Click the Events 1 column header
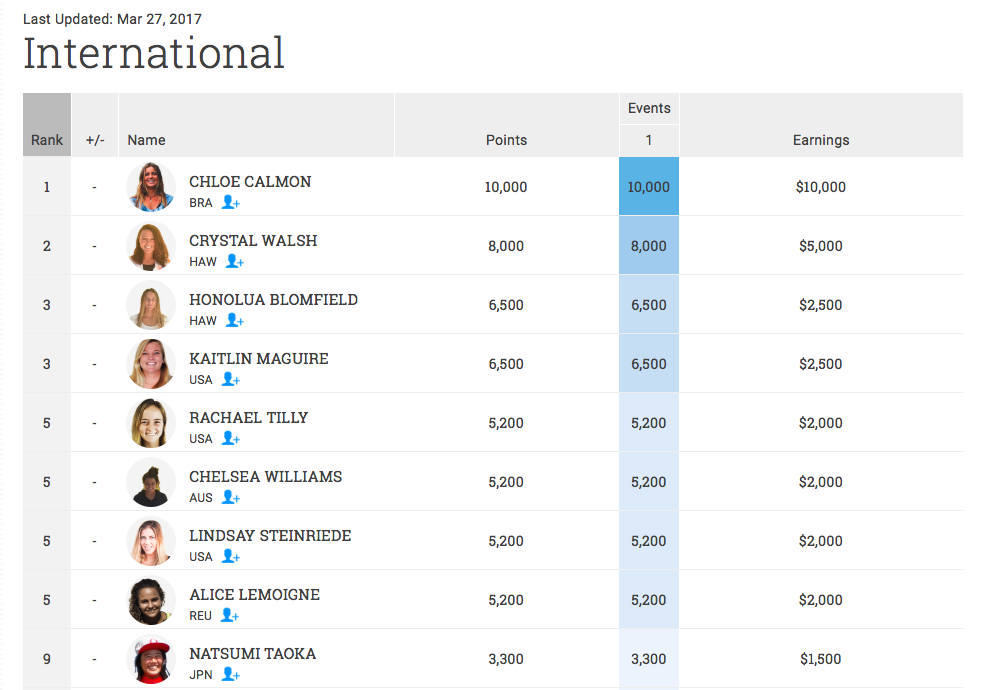 649,140
